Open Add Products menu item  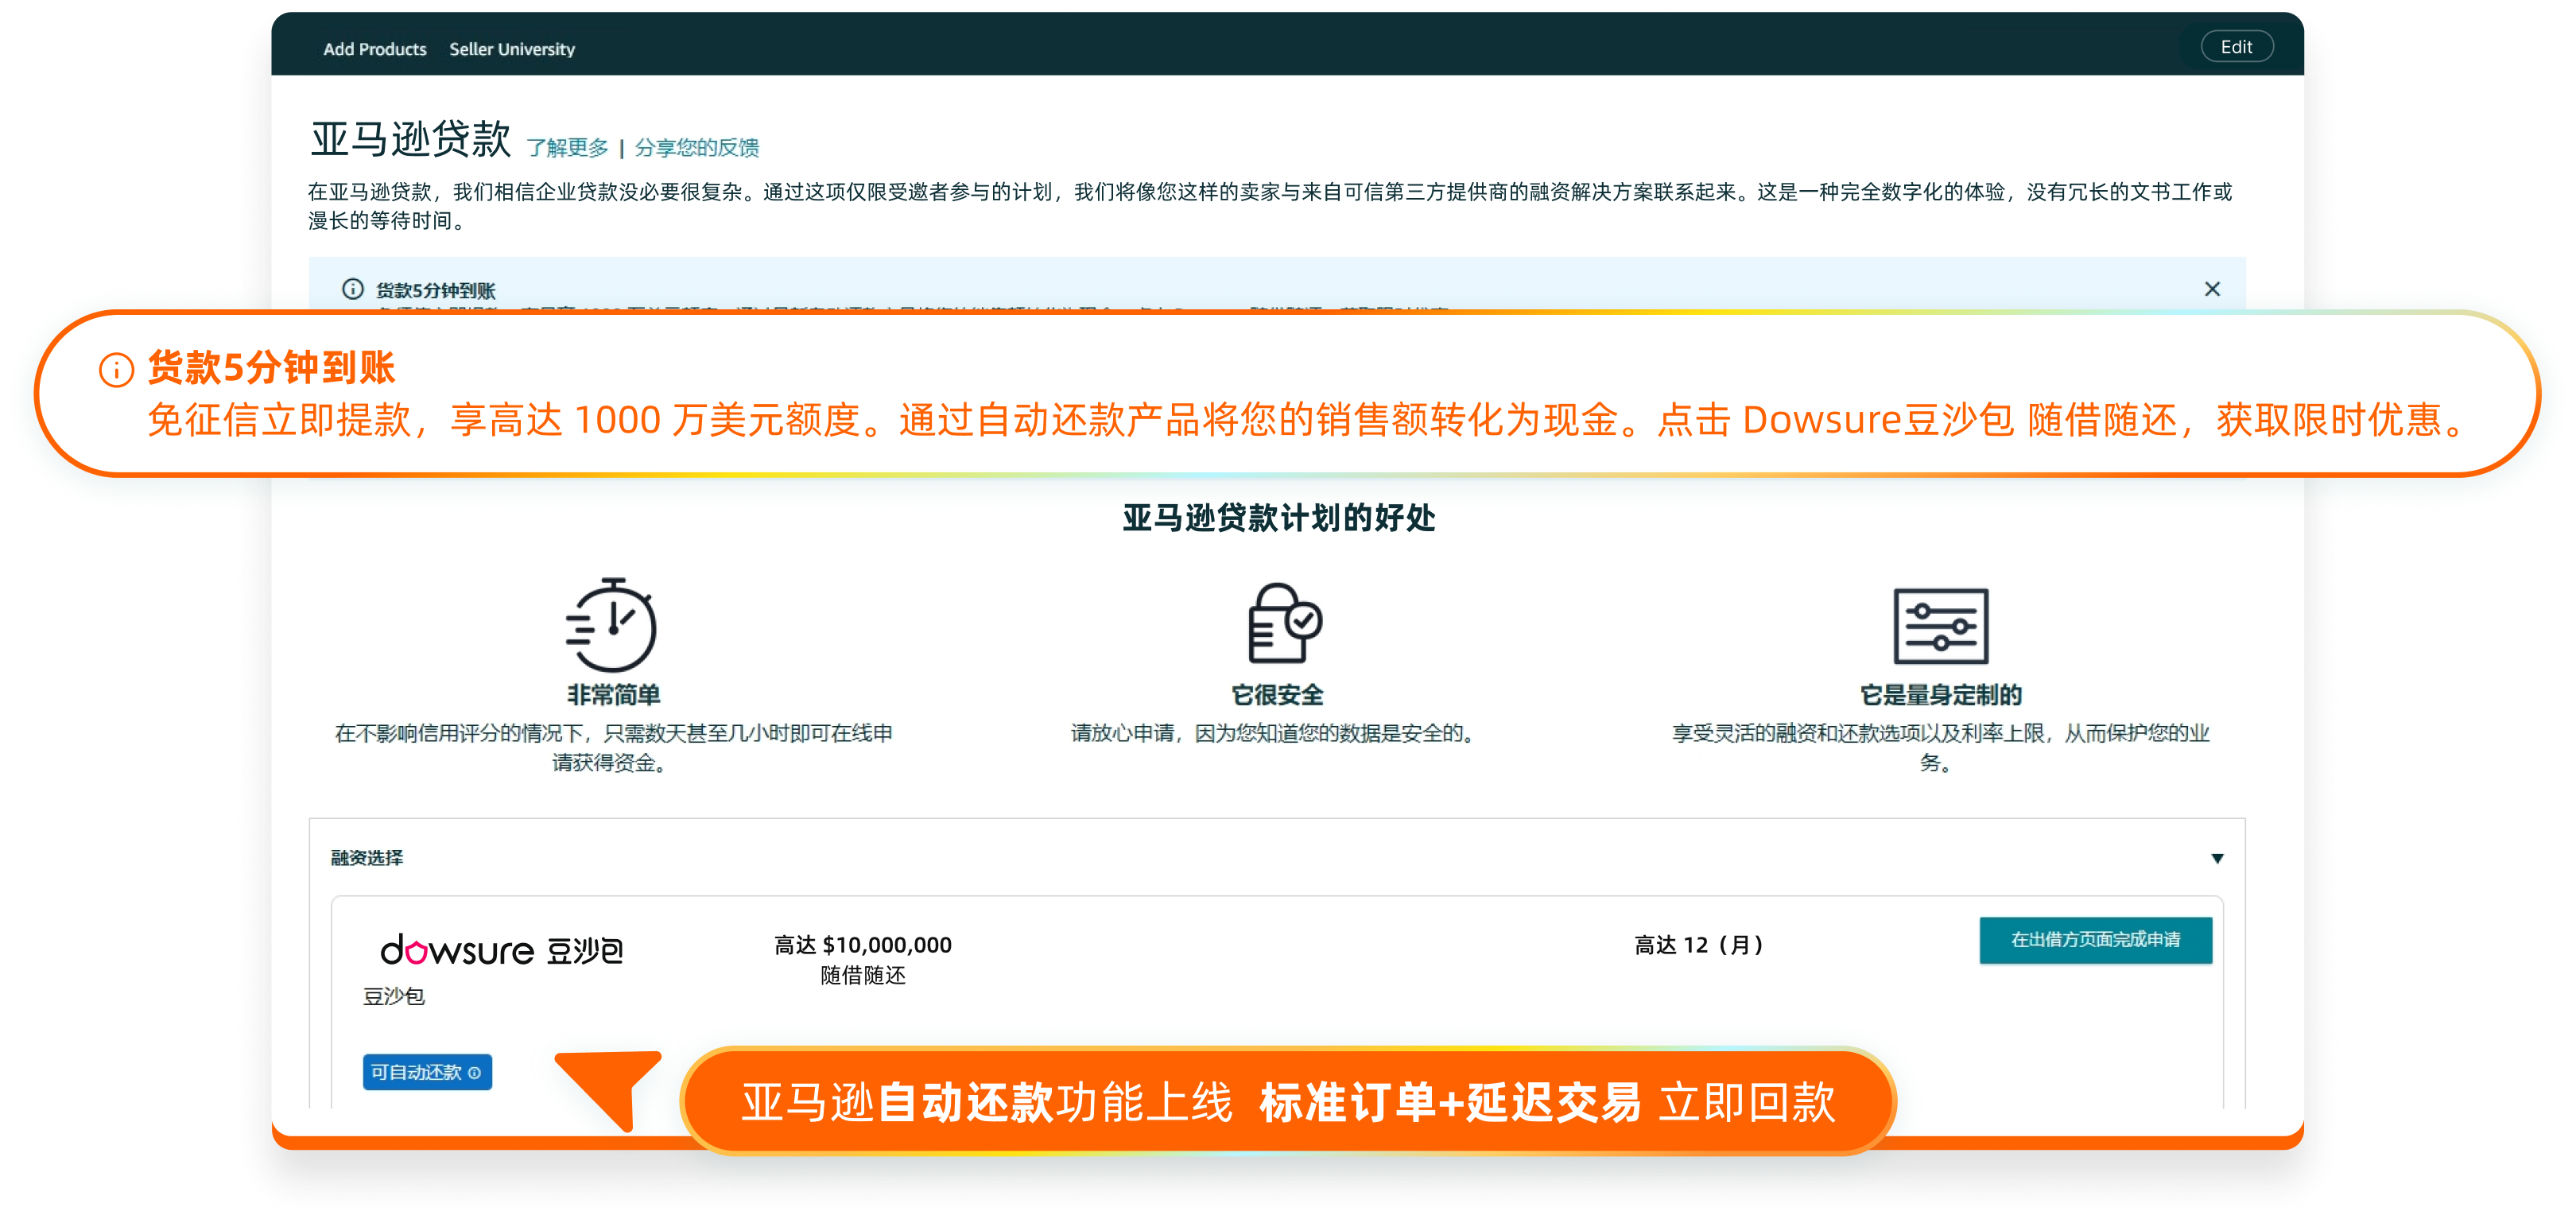point(374,49)
